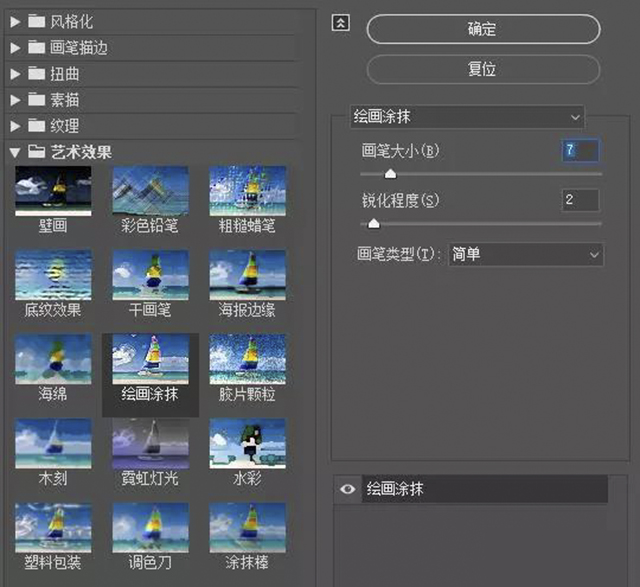Click the 锐化程度 value field
The width and height of the screenshot is (640, 587).
point(580,200)
